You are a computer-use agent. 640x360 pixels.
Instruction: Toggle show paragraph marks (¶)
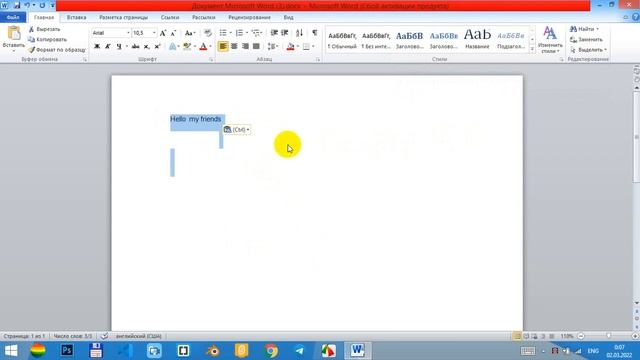[315, 33]
